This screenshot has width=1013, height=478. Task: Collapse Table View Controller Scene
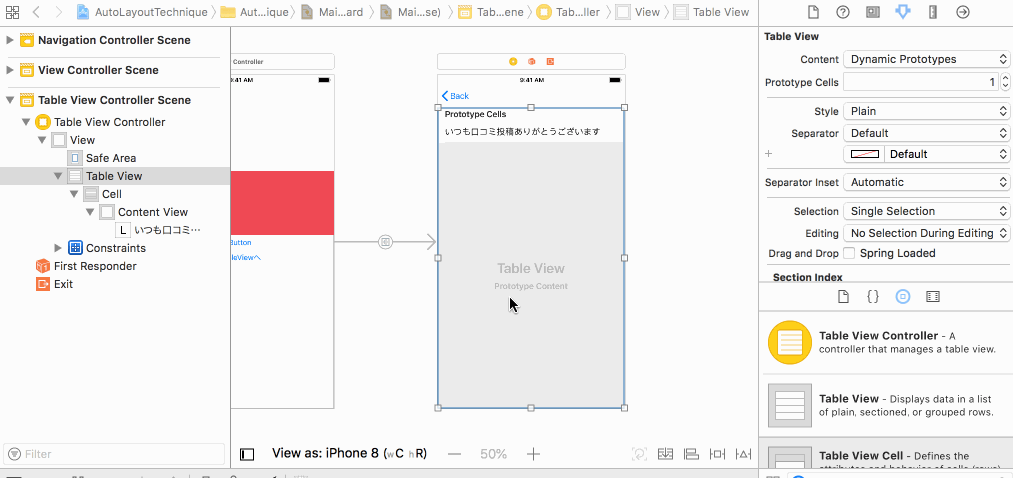(x=10, y=100)
